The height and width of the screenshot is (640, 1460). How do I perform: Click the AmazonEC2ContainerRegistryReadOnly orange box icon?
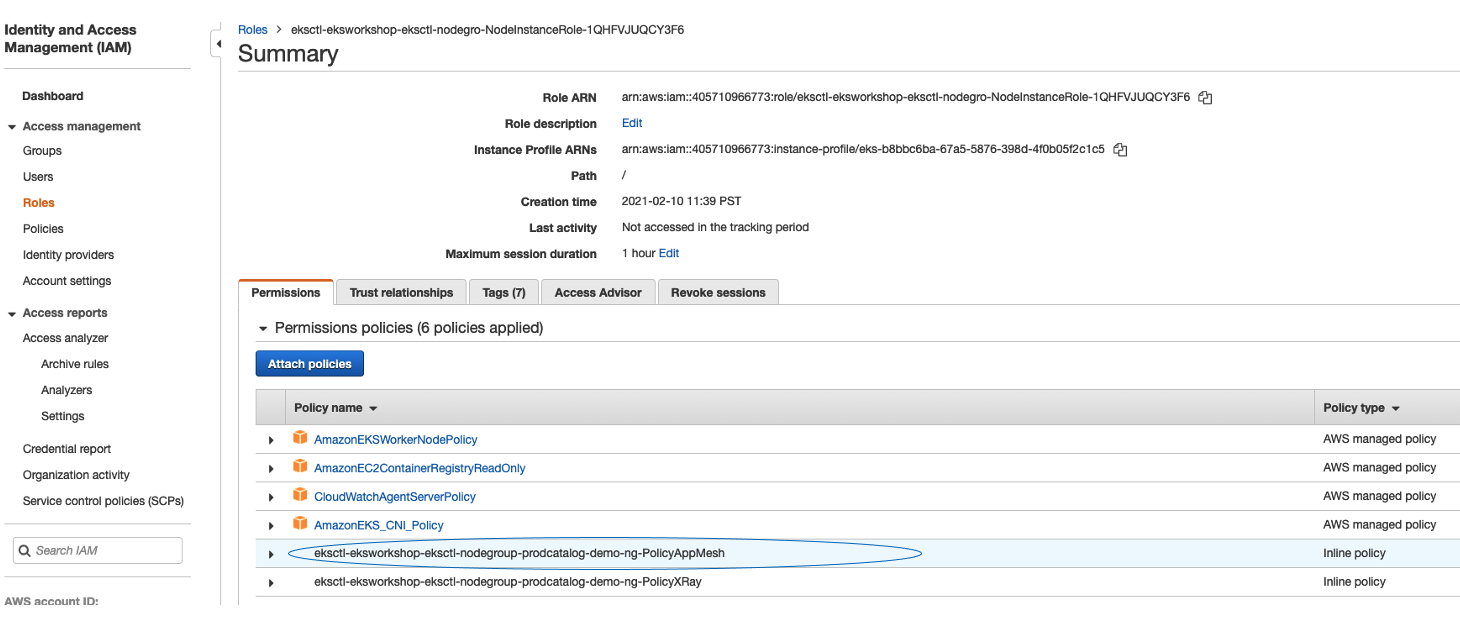[300, 466]
